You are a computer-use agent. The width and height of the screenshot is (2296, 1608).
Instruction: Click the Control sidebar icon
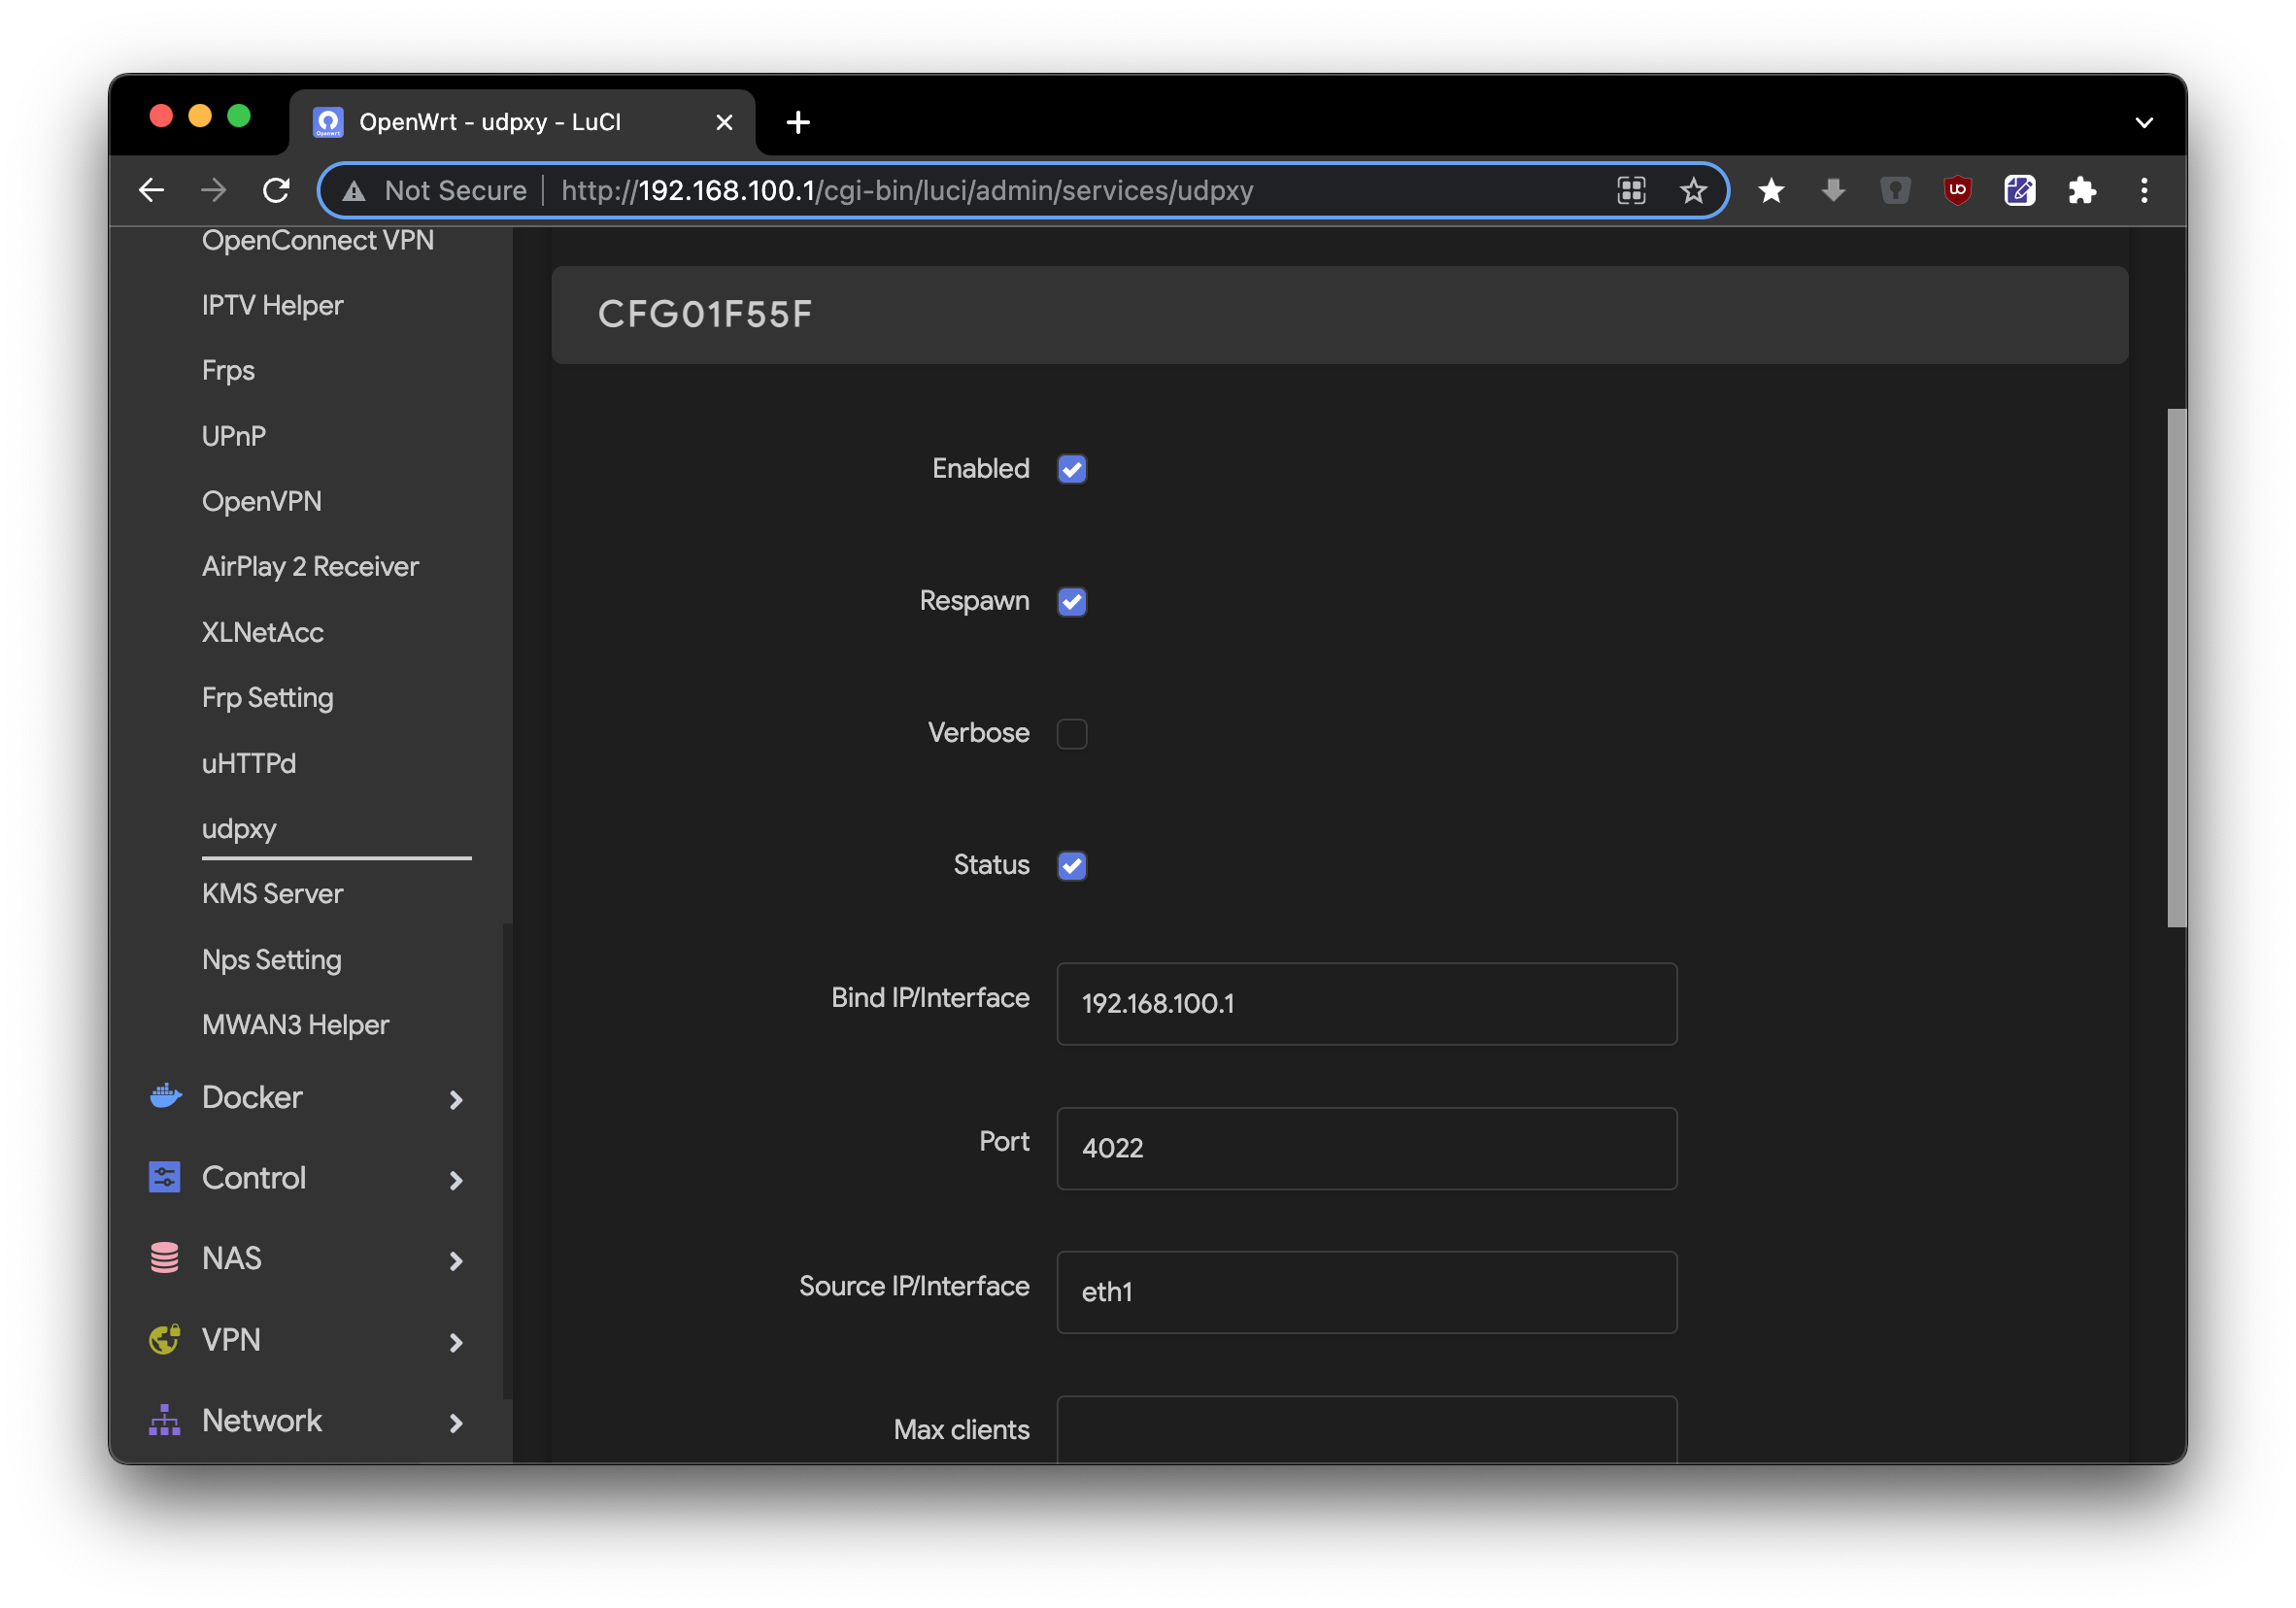[166, 1177]
